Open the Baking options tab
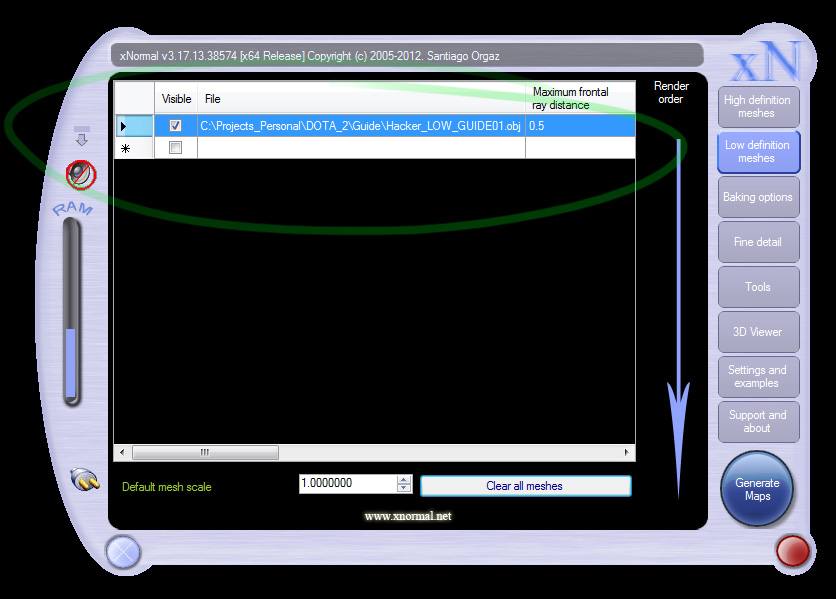This screenshot has width=836, height=599. (758, 197)
